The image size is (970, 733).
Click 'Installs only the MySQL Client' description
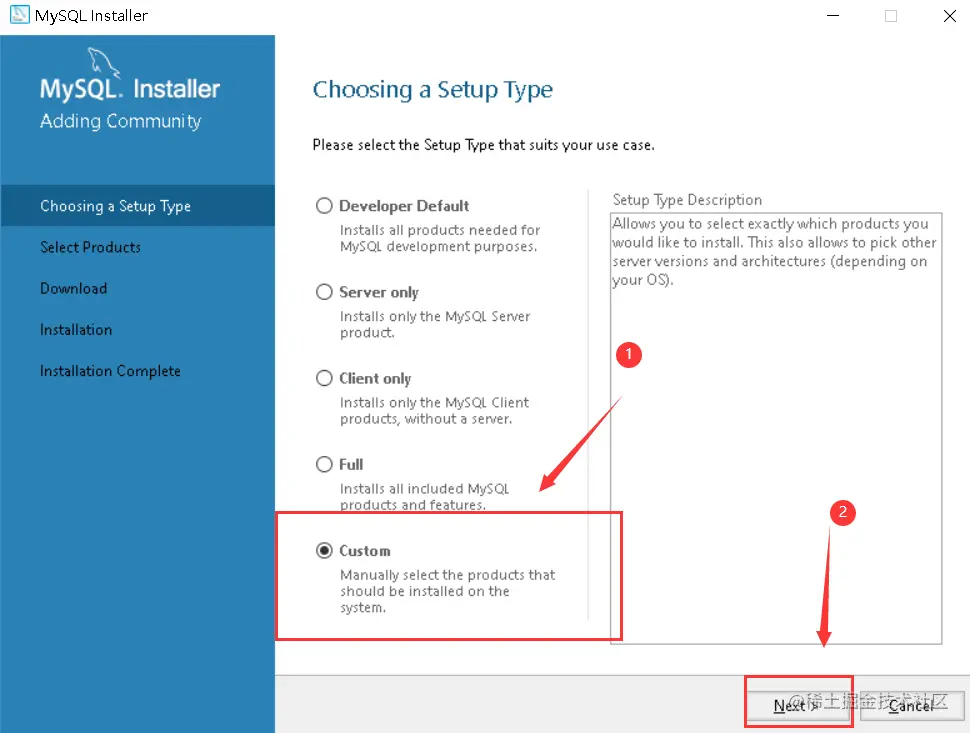coord(434,411)
